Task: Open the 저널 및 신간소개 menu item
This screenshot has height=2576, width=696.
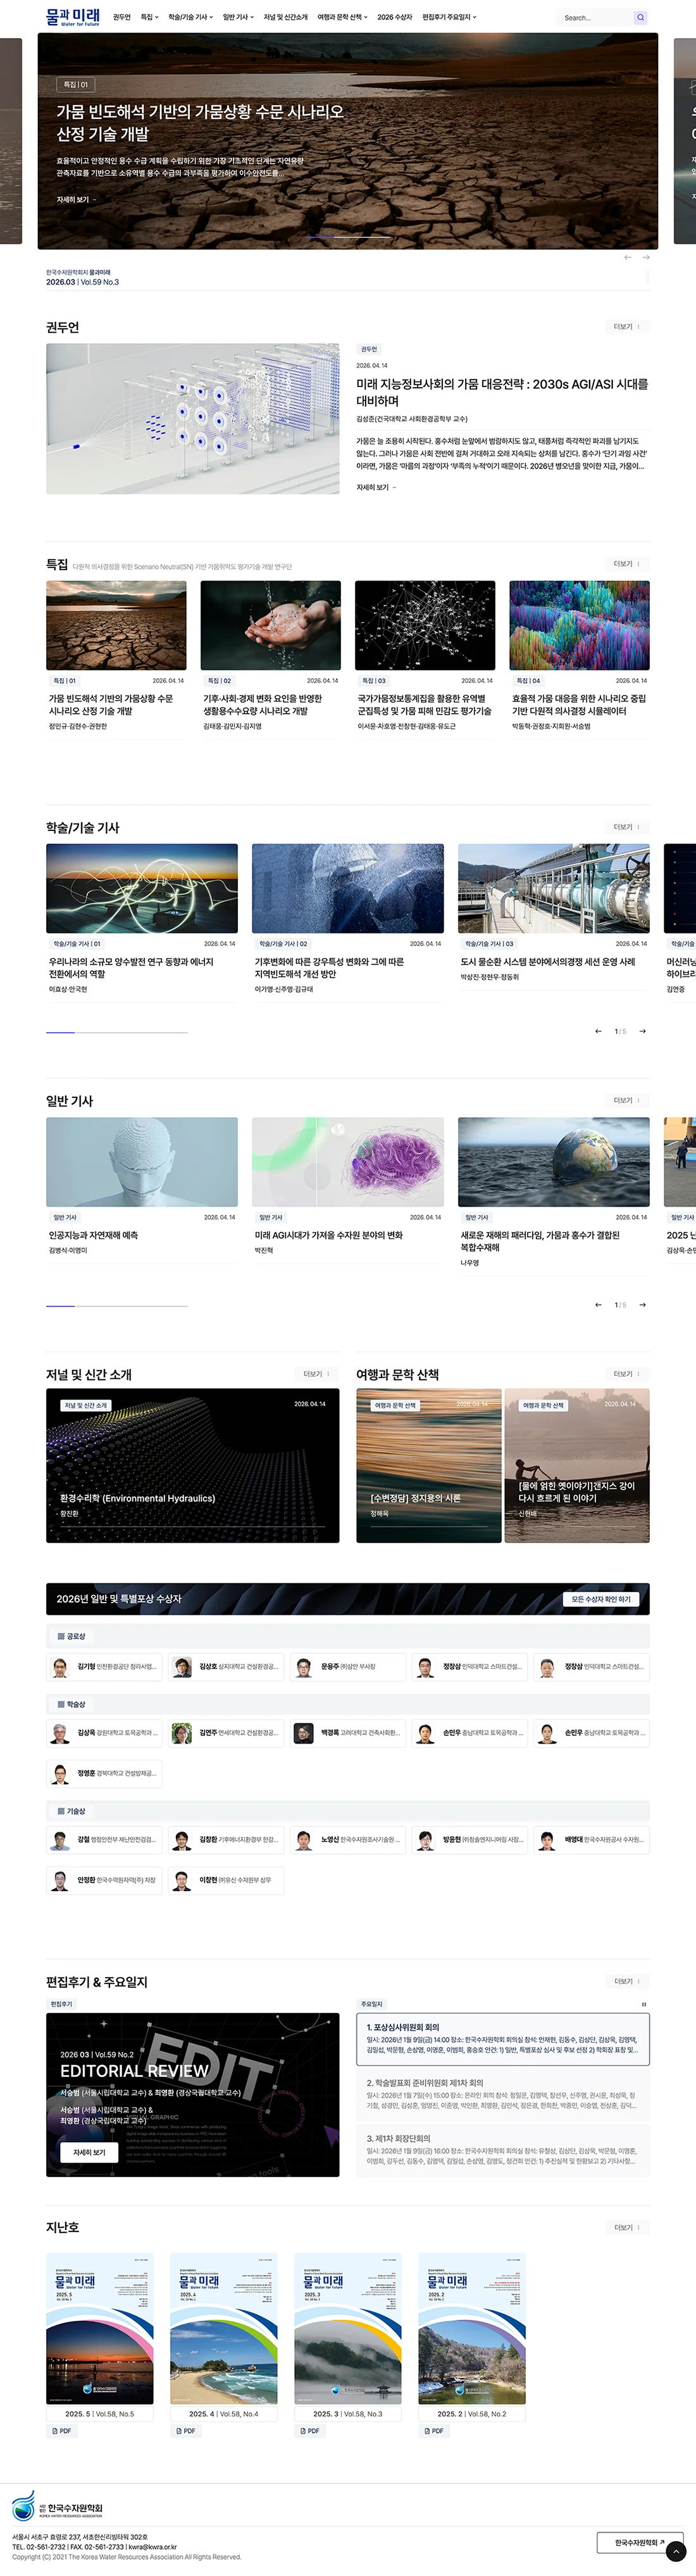Action: pyautogui.click(x=286, y=17)
